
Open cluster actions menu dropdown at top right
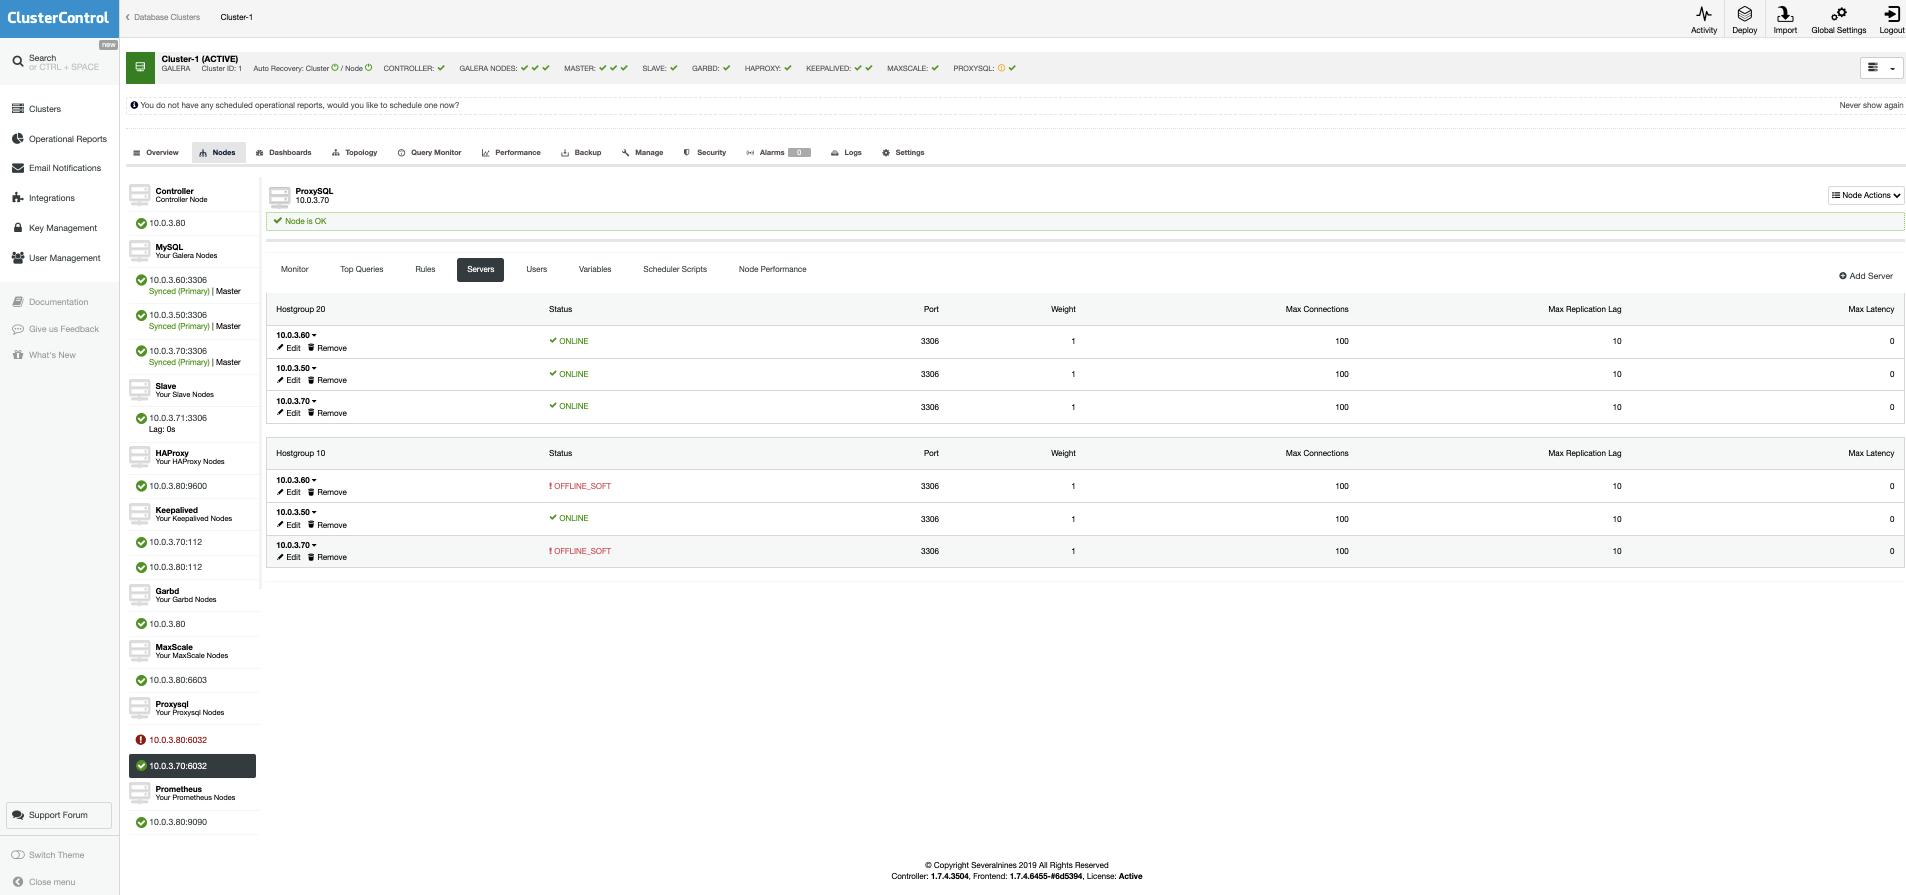[x=1882, y=68]
